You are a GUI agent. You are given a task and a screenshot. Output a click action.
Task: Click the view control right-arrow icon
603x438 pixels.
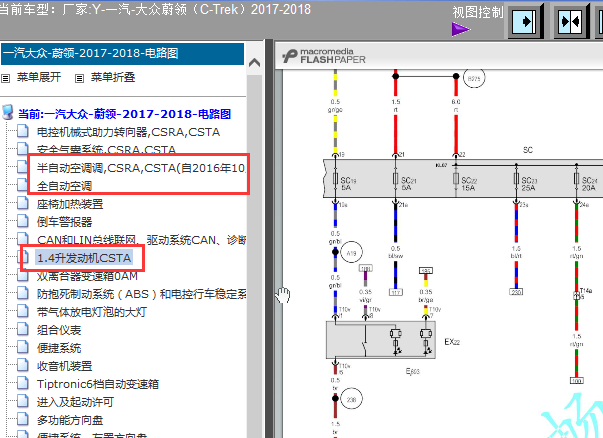click(x=526, y=21)
